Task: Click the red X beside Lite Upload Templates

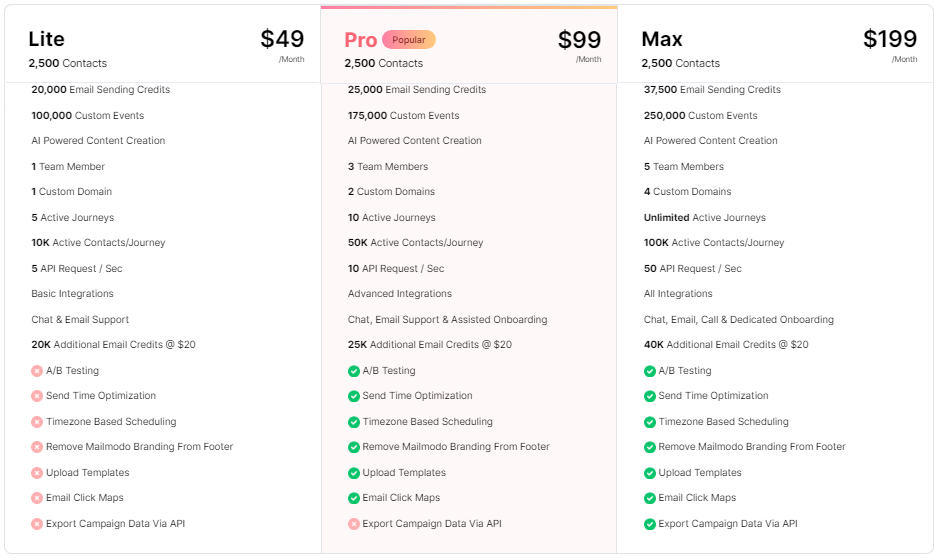Action: pos(37,473)
